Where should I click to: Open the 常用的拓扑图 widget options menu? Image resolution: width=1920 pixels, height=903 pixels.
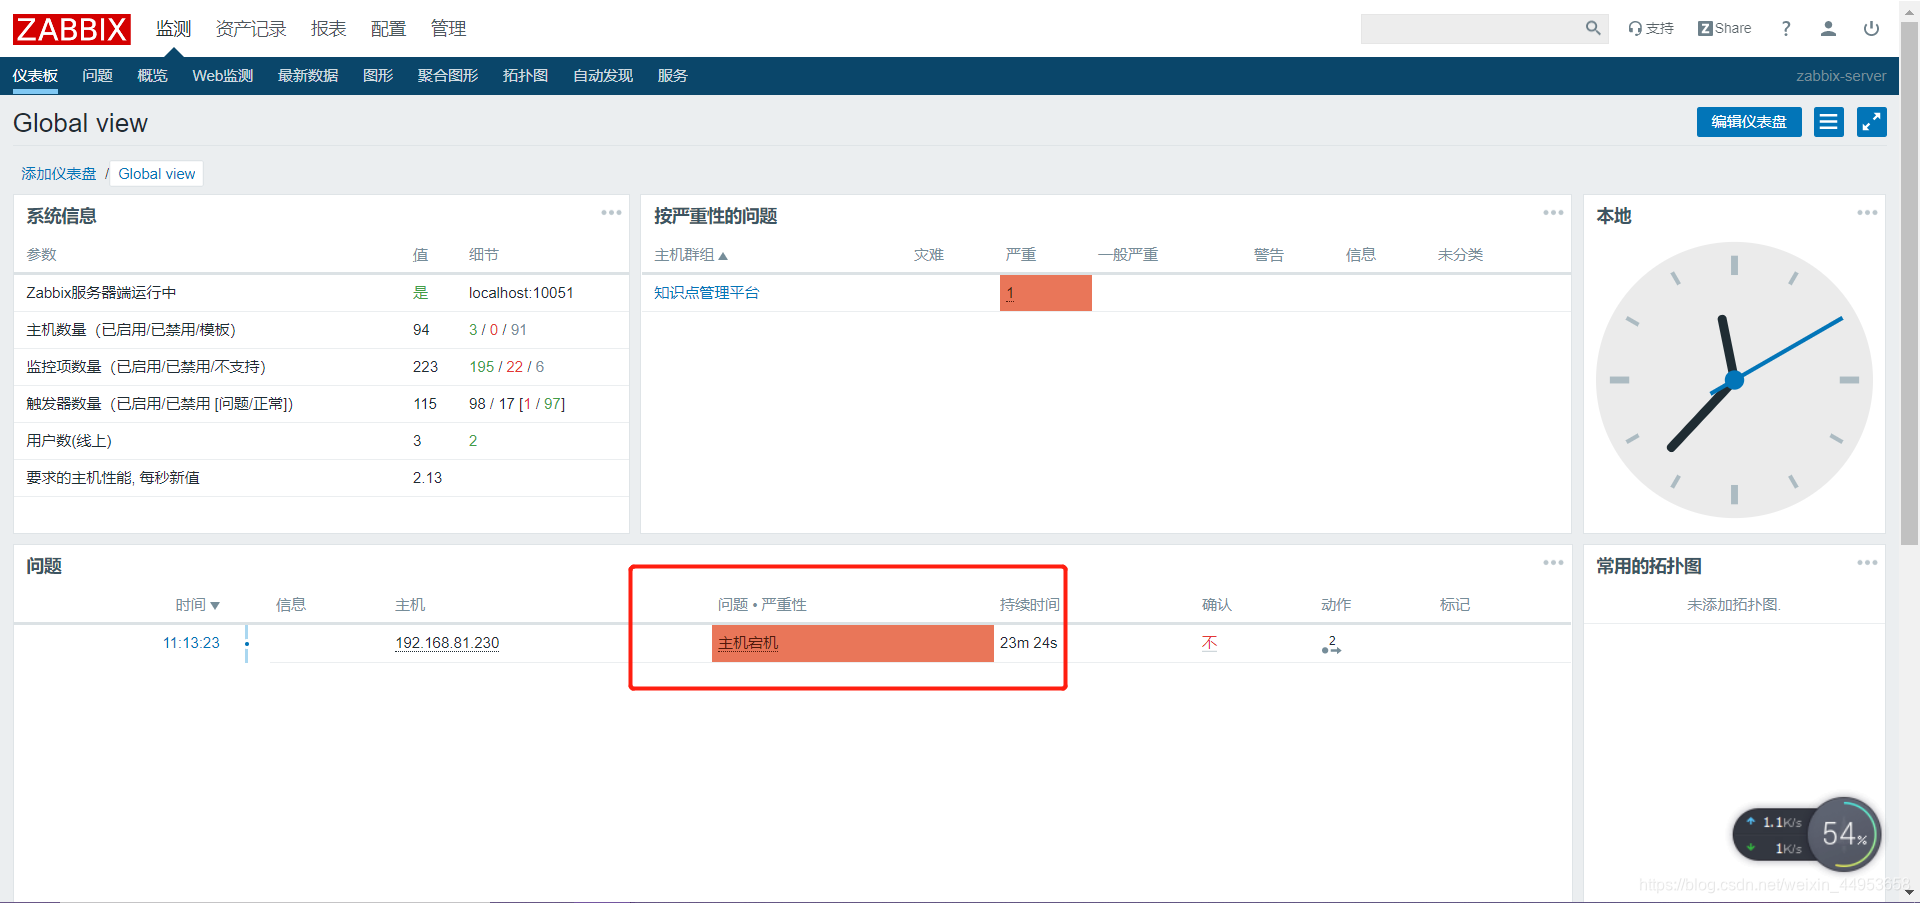click(1867, 563)
